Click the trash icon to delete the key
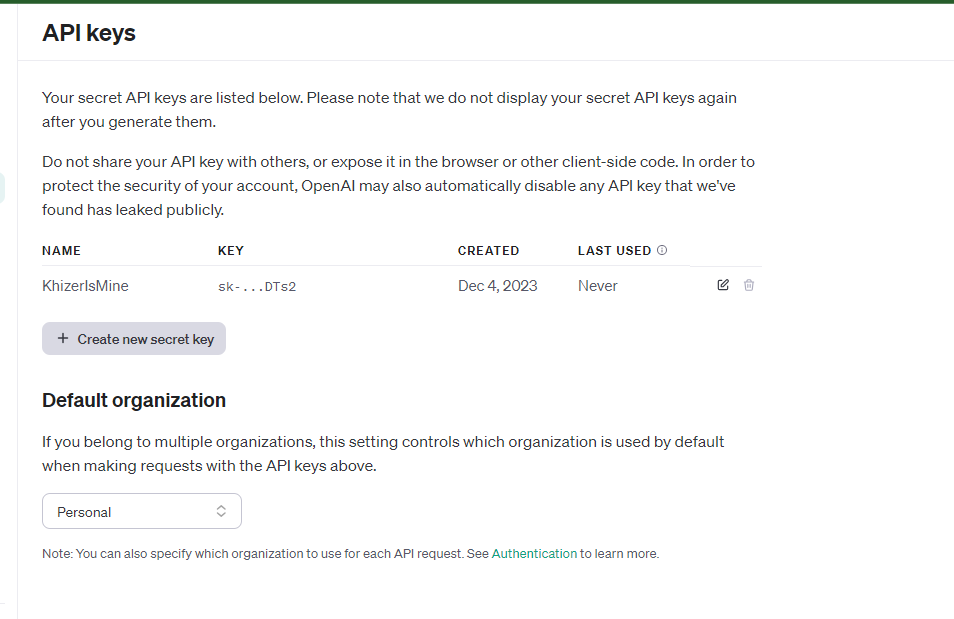The width and height of the screenshot is (954, 619). coord(749,285)
